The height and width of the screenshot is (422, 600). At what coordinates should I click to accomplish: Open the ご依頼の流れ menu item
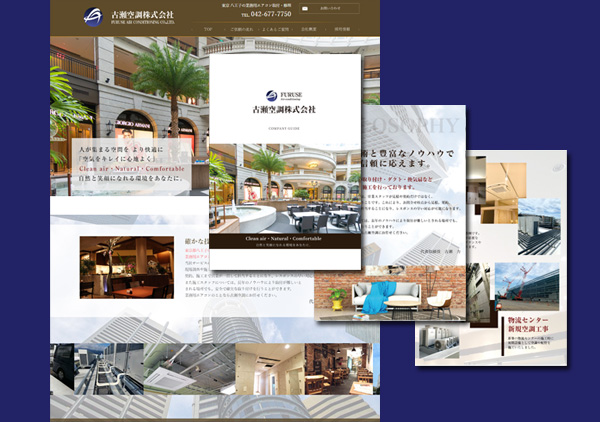tap(242, 29)
